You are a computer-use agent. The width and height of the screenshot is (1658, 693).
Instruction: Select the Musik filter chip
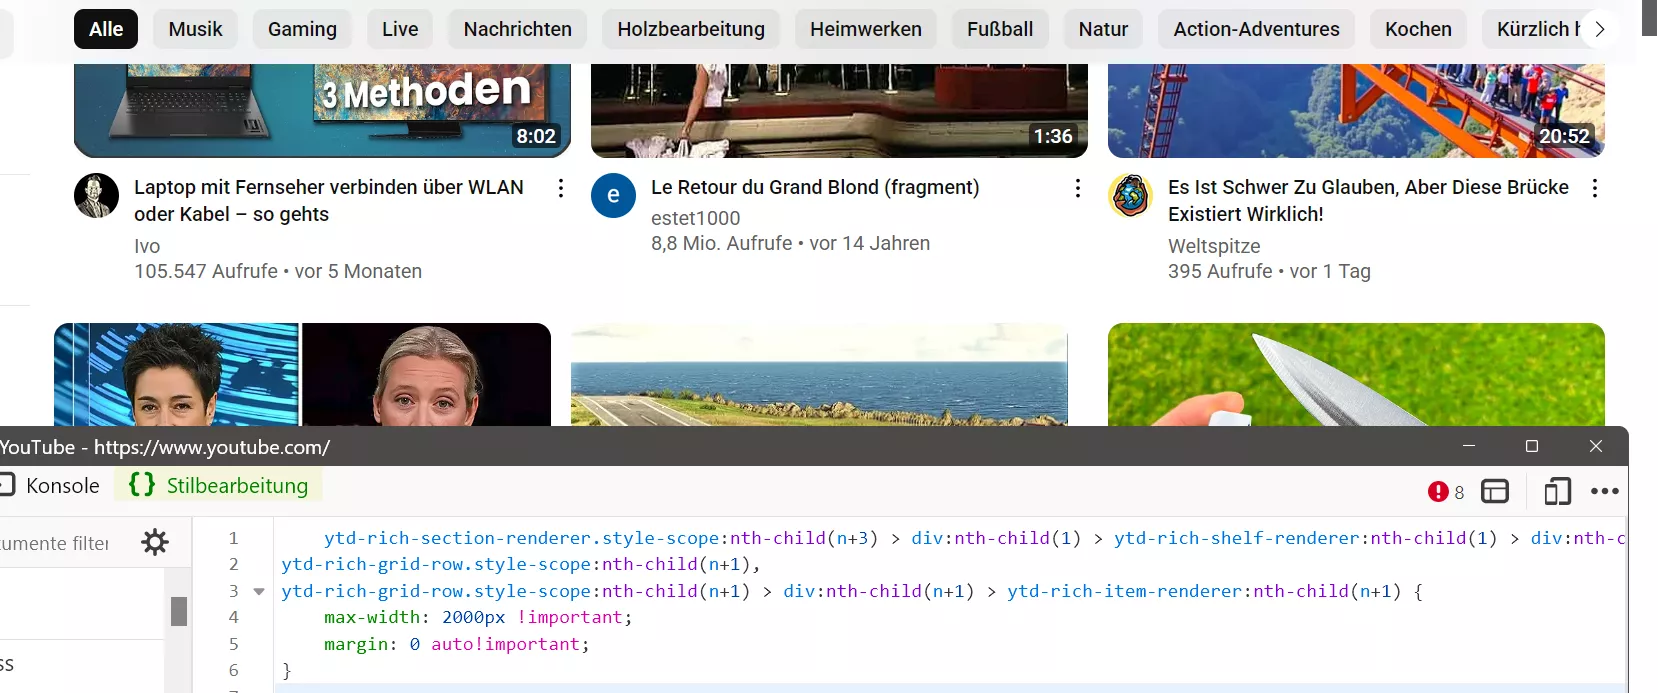coord(196,29)
